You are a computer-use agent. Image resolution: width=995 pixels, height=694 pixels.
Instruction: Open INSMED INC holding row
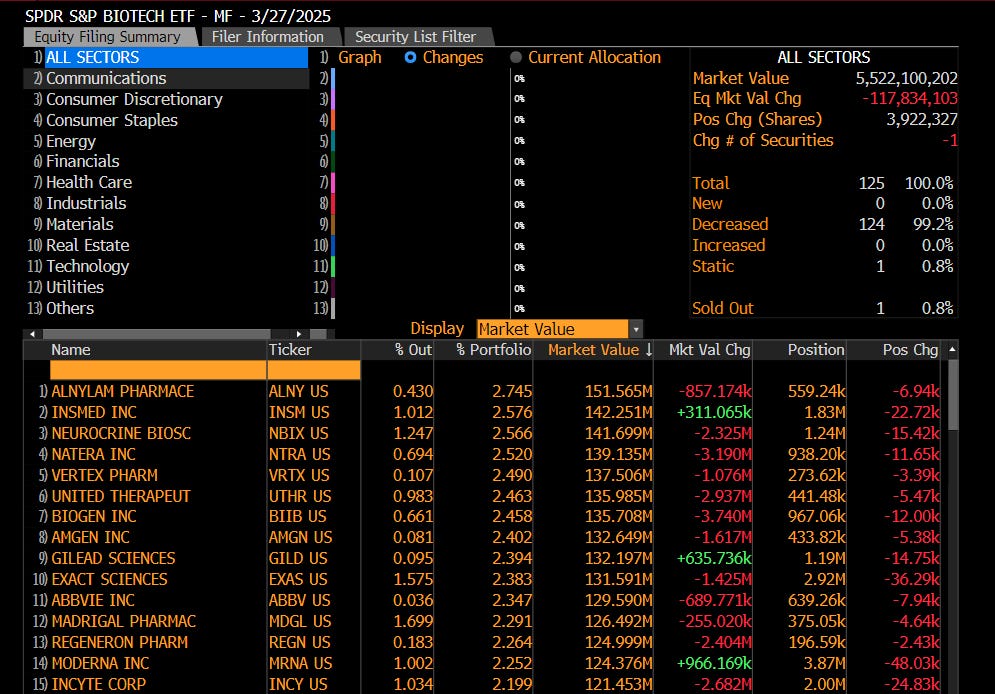tap(482, 412)
